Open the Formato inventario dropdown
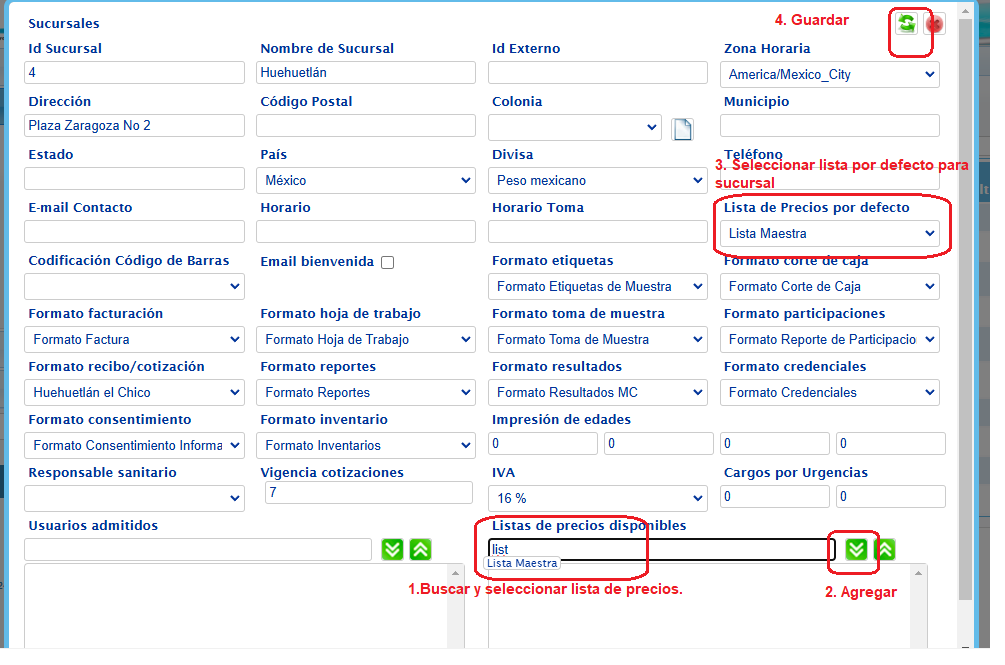1005x665 pixels. tap(365, 445)
